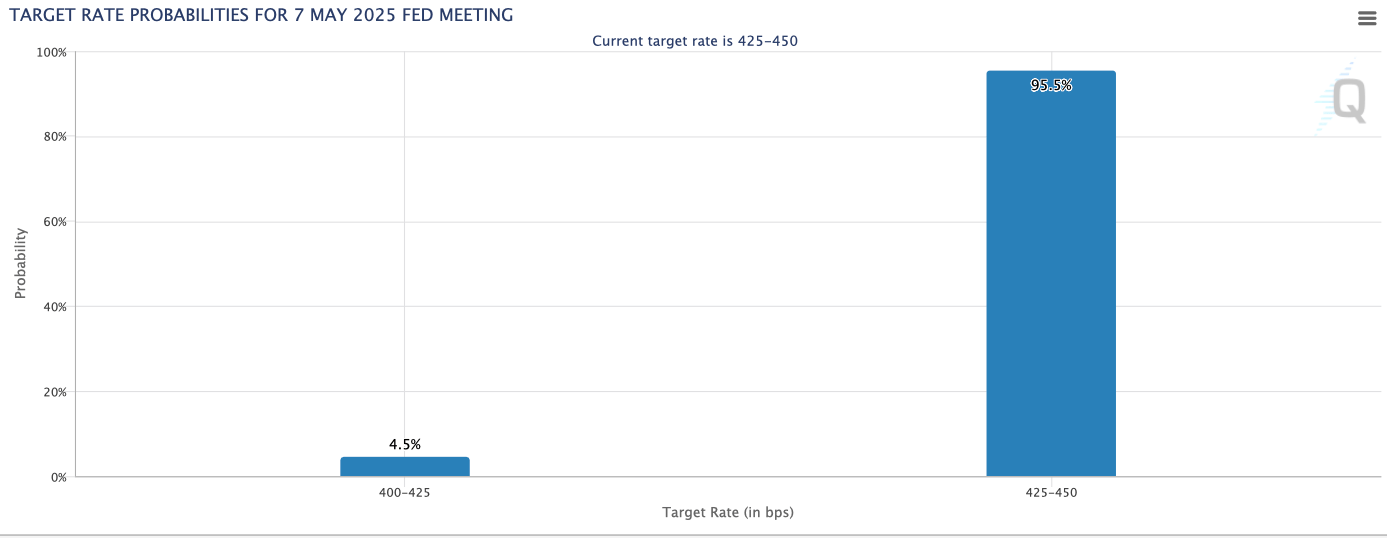Viewport: 1387px width, 538px height.
Task: Click the 100% y-axis tick label
Action: click(51, 52)
